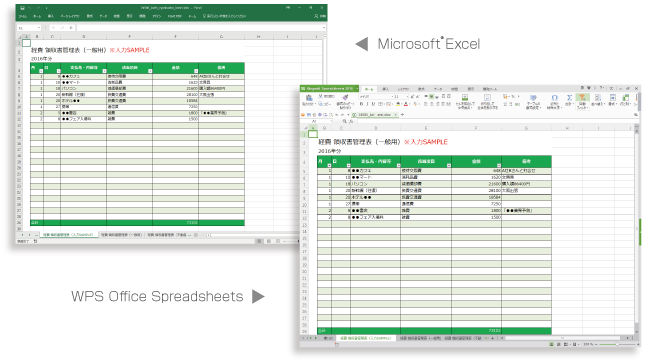
Task: Select Insert tab in WPS Spreadsheets
Action: [385, 89]
